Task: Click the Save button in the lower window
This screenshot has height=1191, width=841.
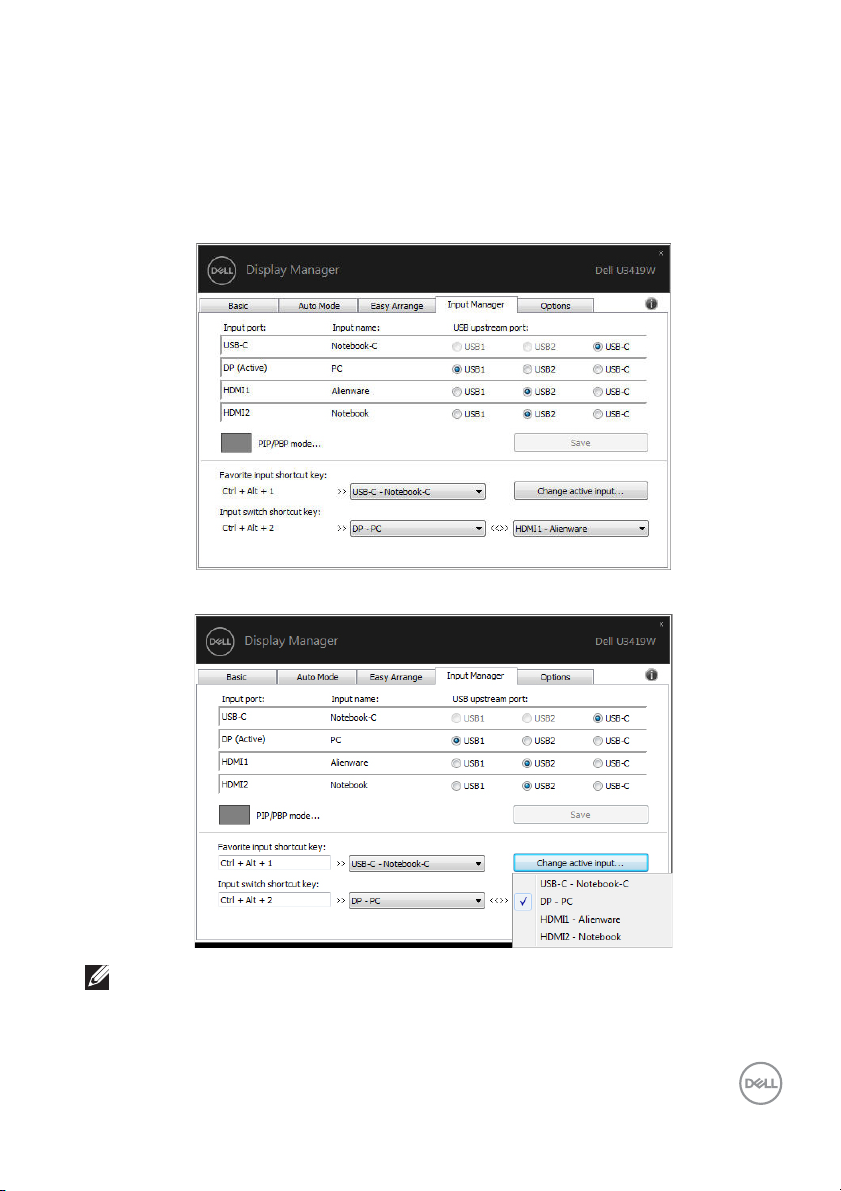Action: pyautogui.click(x=580, y=814)
